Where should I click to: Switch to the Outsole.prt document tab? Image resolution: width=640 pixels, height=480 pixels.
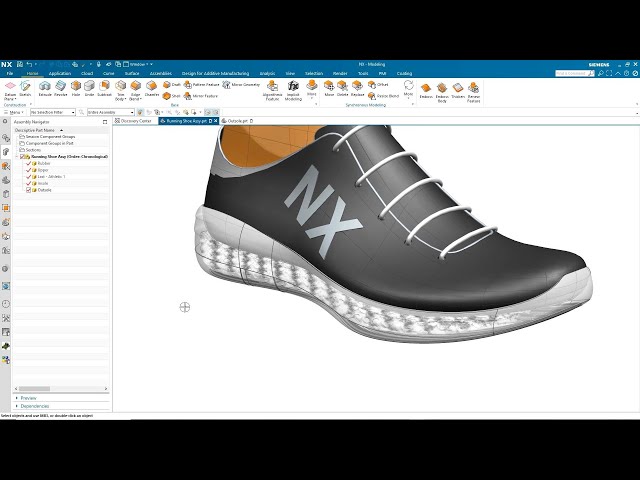[238, 121]
